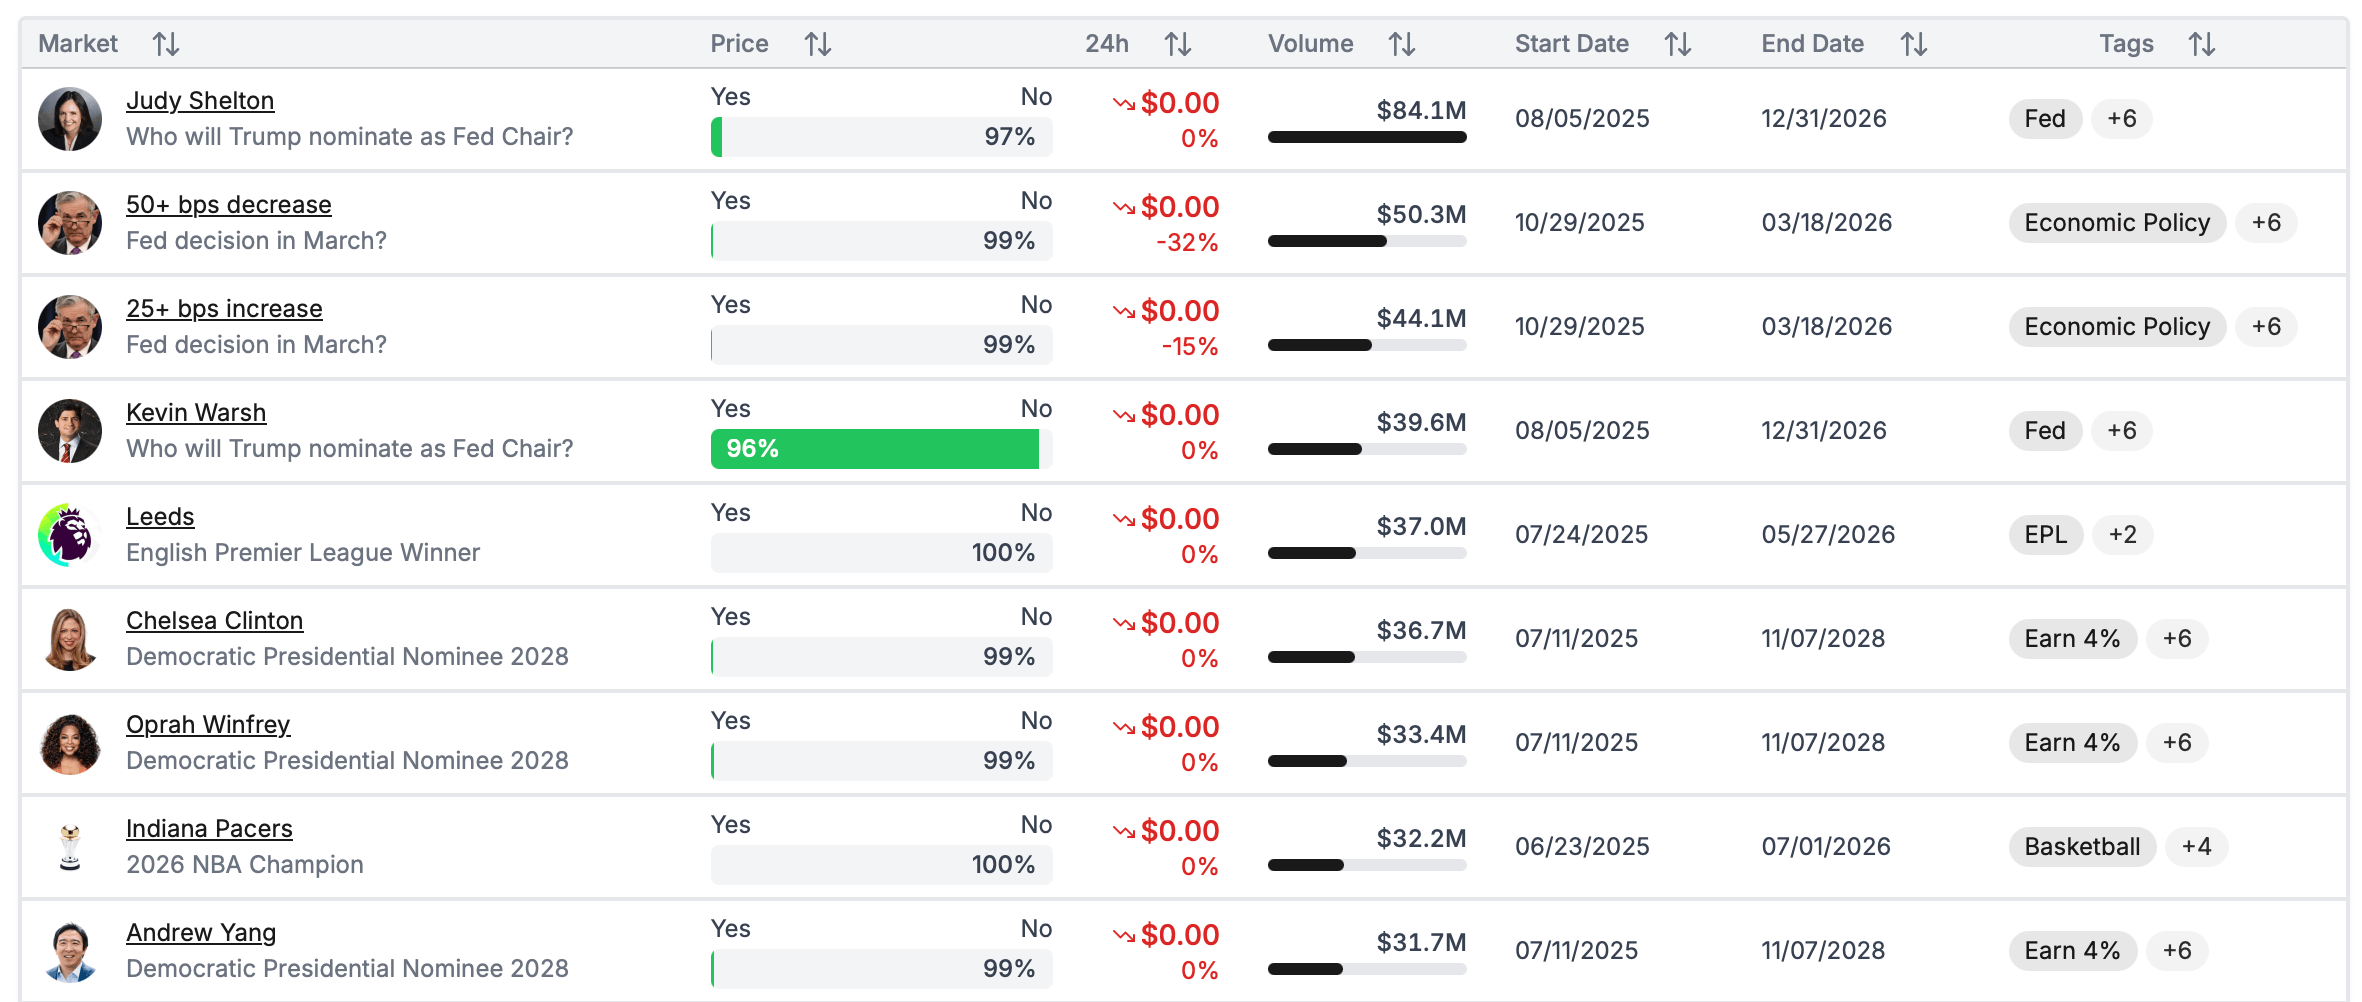The image size is (2362, 1002).
Task: Expand the +4 tags beside Basketball
Action: [x=2196, y=847]
